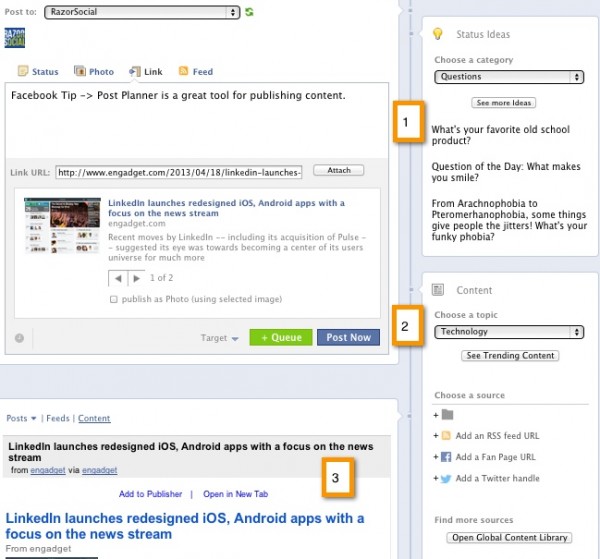Click the Content panel newspaper icon
The height and width of the screenshot is (559, 600).
tap(438, 290)
